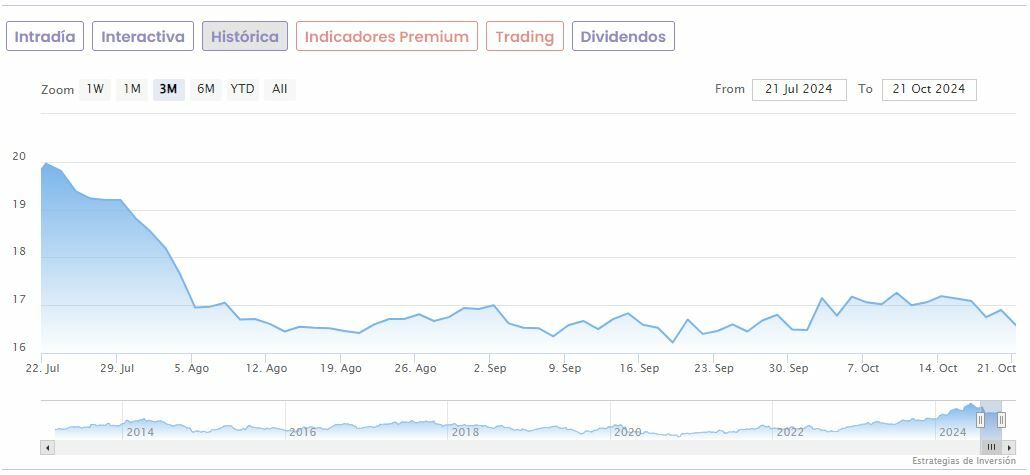Select the active 3M zoom button
Screen dimensions: 1030x475
click(x=168, y=89)
